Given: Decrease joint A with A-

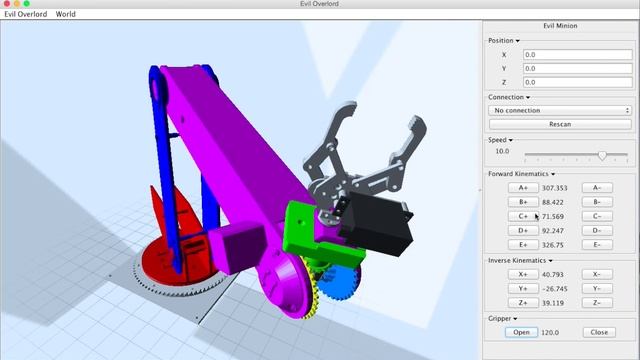Looking at the screenshot, I should pos(597,188).
